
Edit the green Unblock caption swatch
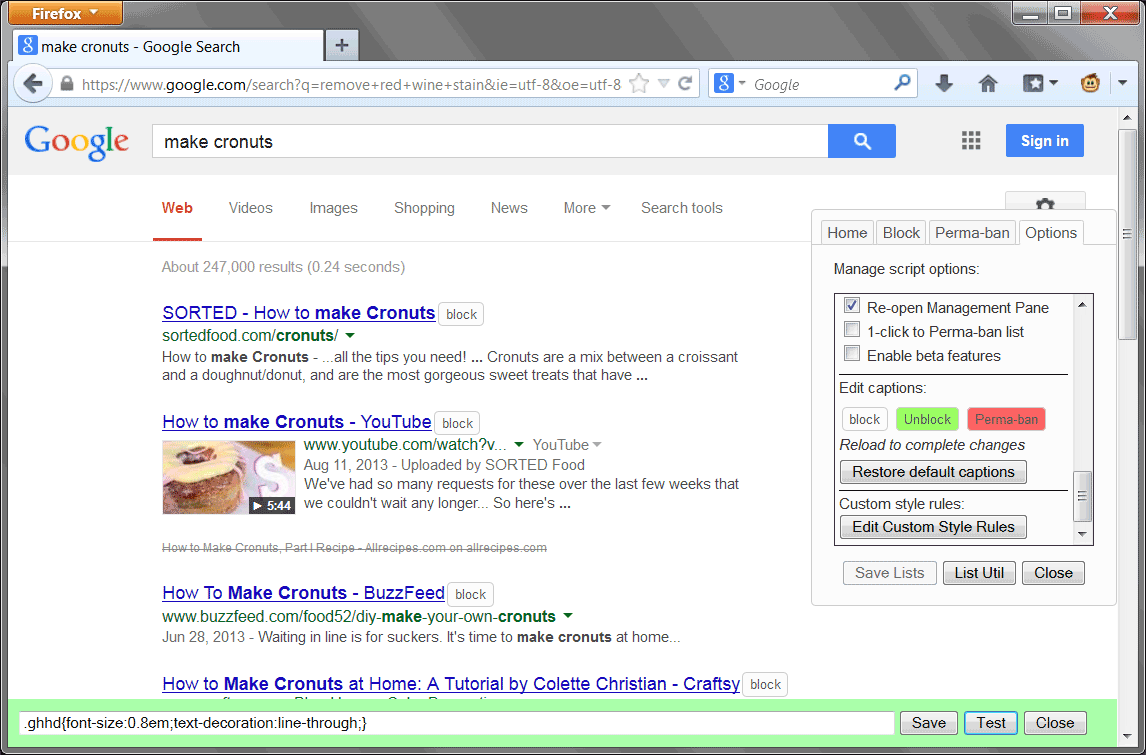[927, 420]
